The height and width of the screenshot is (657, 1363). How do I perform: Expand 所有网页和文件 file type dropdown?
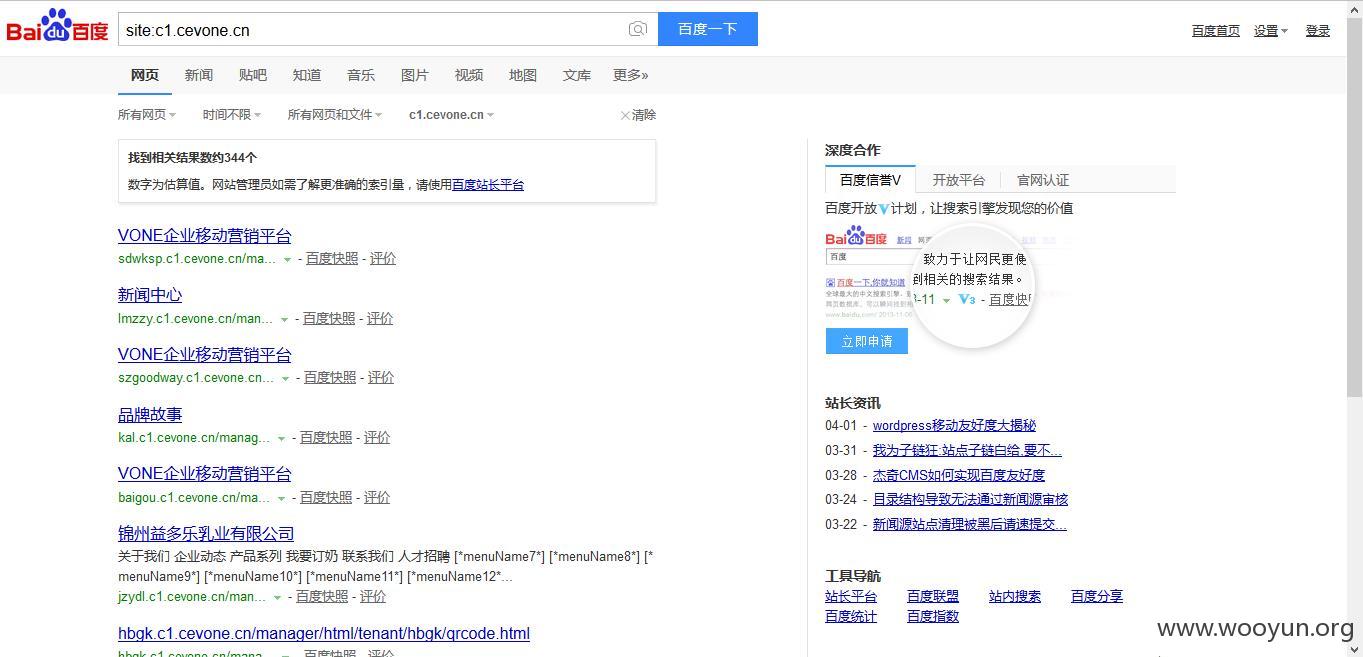point(335,115)
